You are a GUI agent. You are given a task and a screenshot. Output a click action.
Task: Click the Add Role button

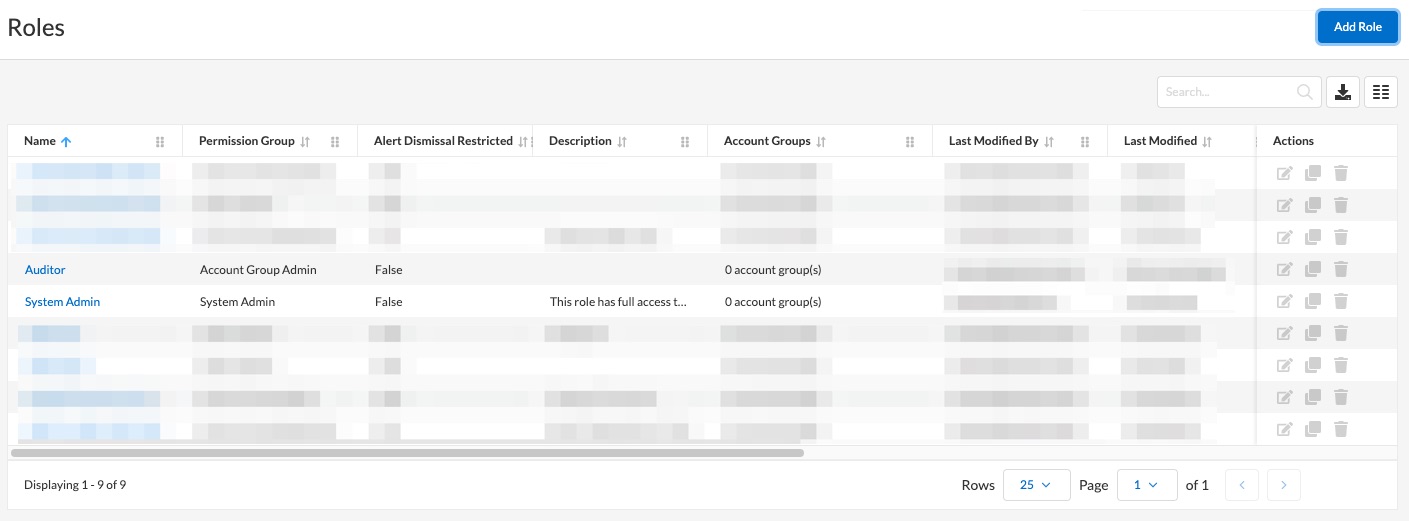[1357, 27]
